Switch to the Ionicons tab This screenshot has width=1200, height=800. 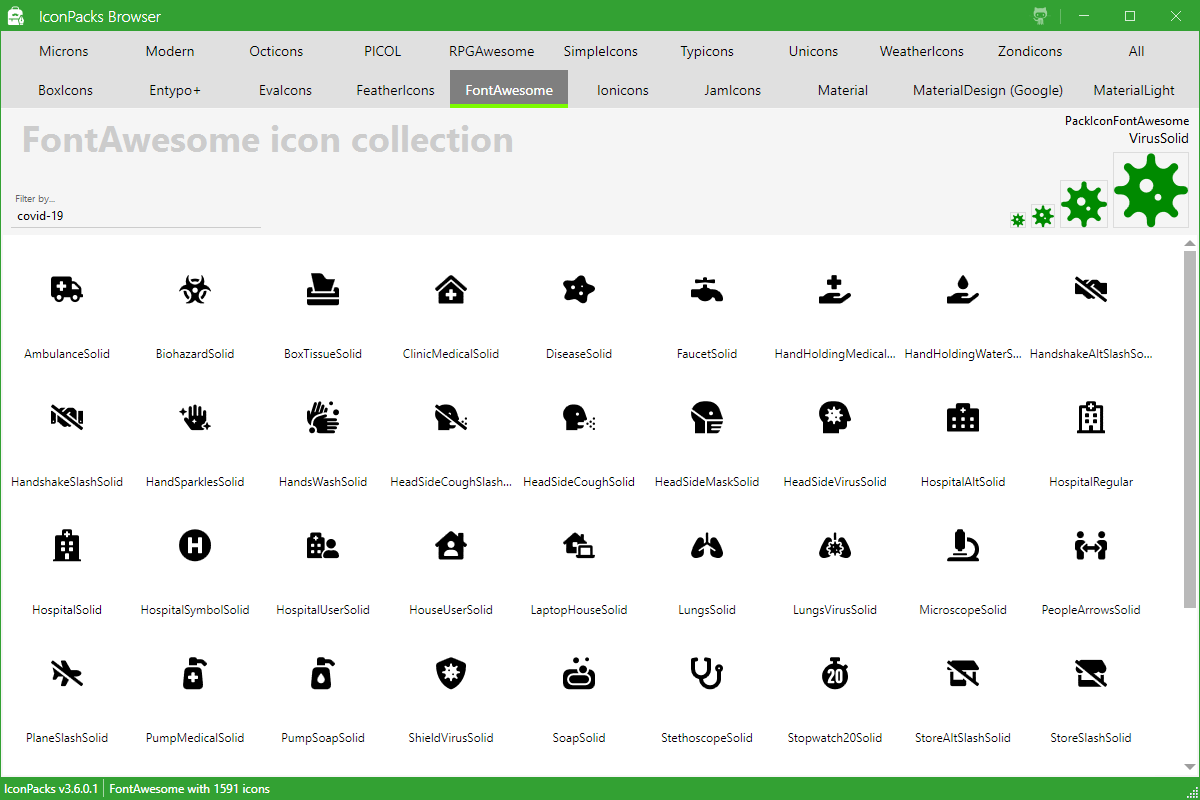[x=623, y=90]
